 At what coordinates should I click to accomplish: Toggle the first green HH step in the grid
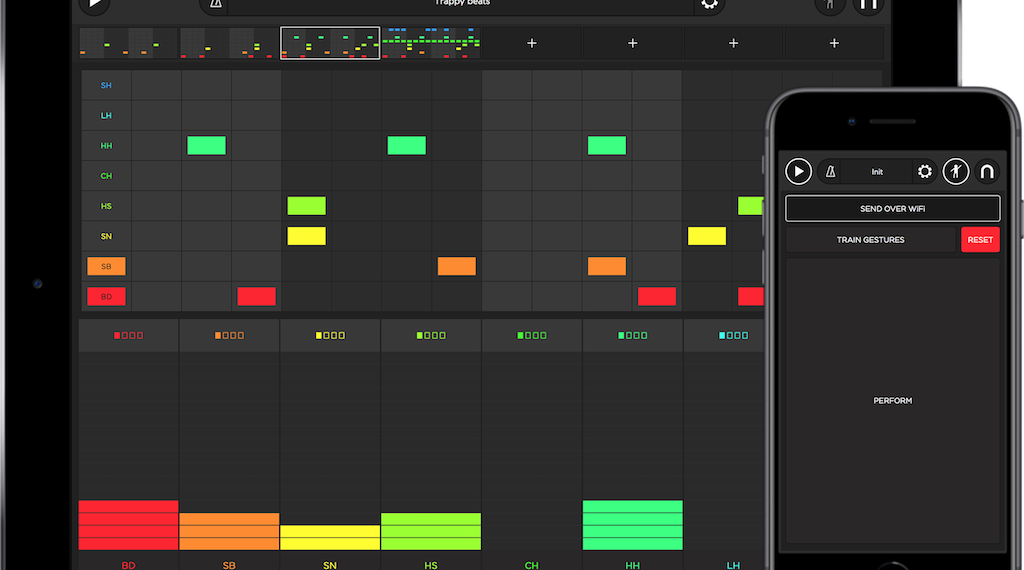point(206,146)
